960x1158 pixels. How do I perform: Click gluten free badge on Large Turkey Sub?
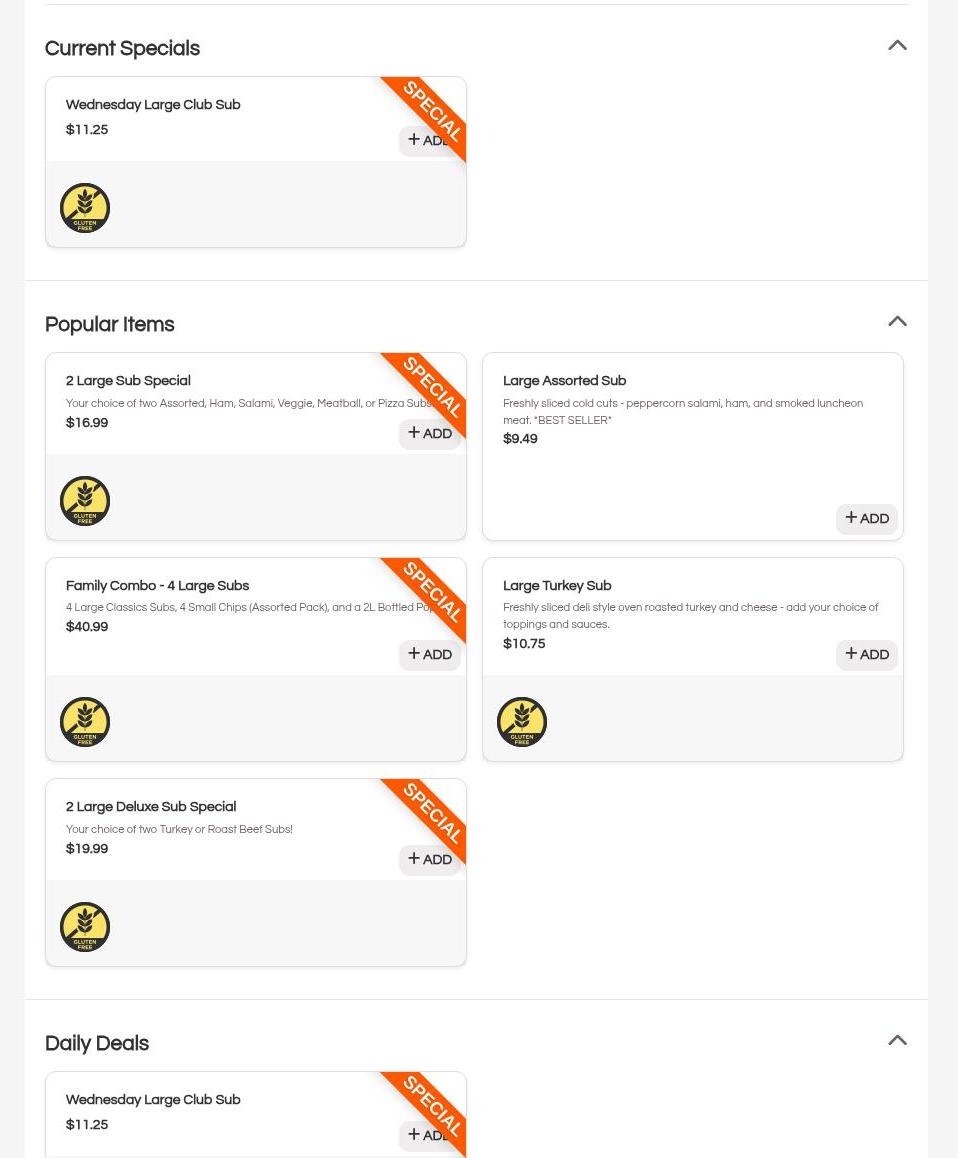pos(522,722)
